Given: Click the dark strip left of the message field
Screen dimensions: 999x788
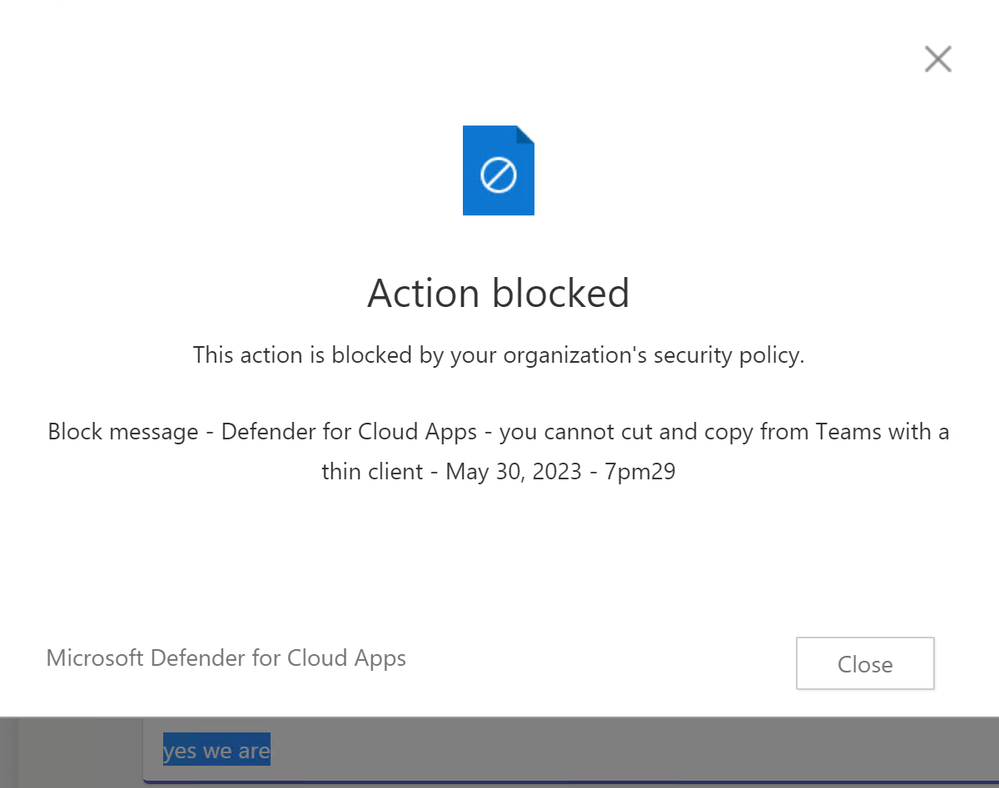Looking at the screenshot, I should coord(70,750).
